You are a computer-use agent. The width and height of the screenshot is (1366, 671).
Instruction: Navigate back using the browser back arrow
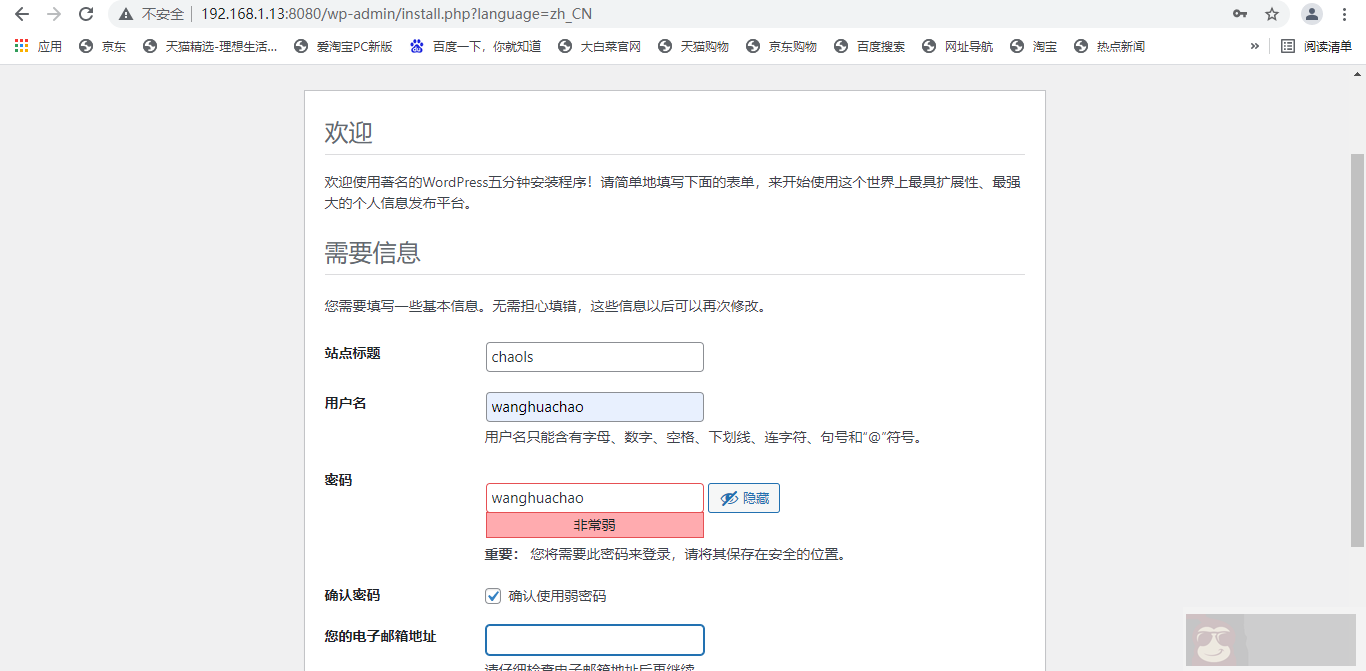[20, 14]
